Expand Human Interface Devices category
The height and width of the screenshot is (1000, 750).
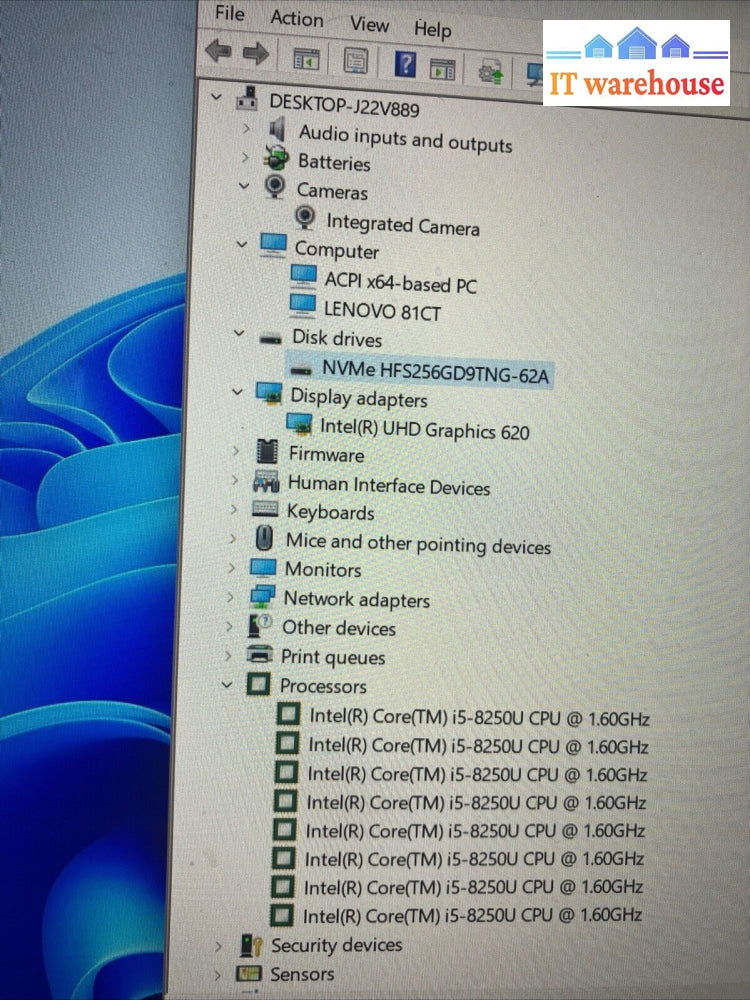[x=234, y=480]
